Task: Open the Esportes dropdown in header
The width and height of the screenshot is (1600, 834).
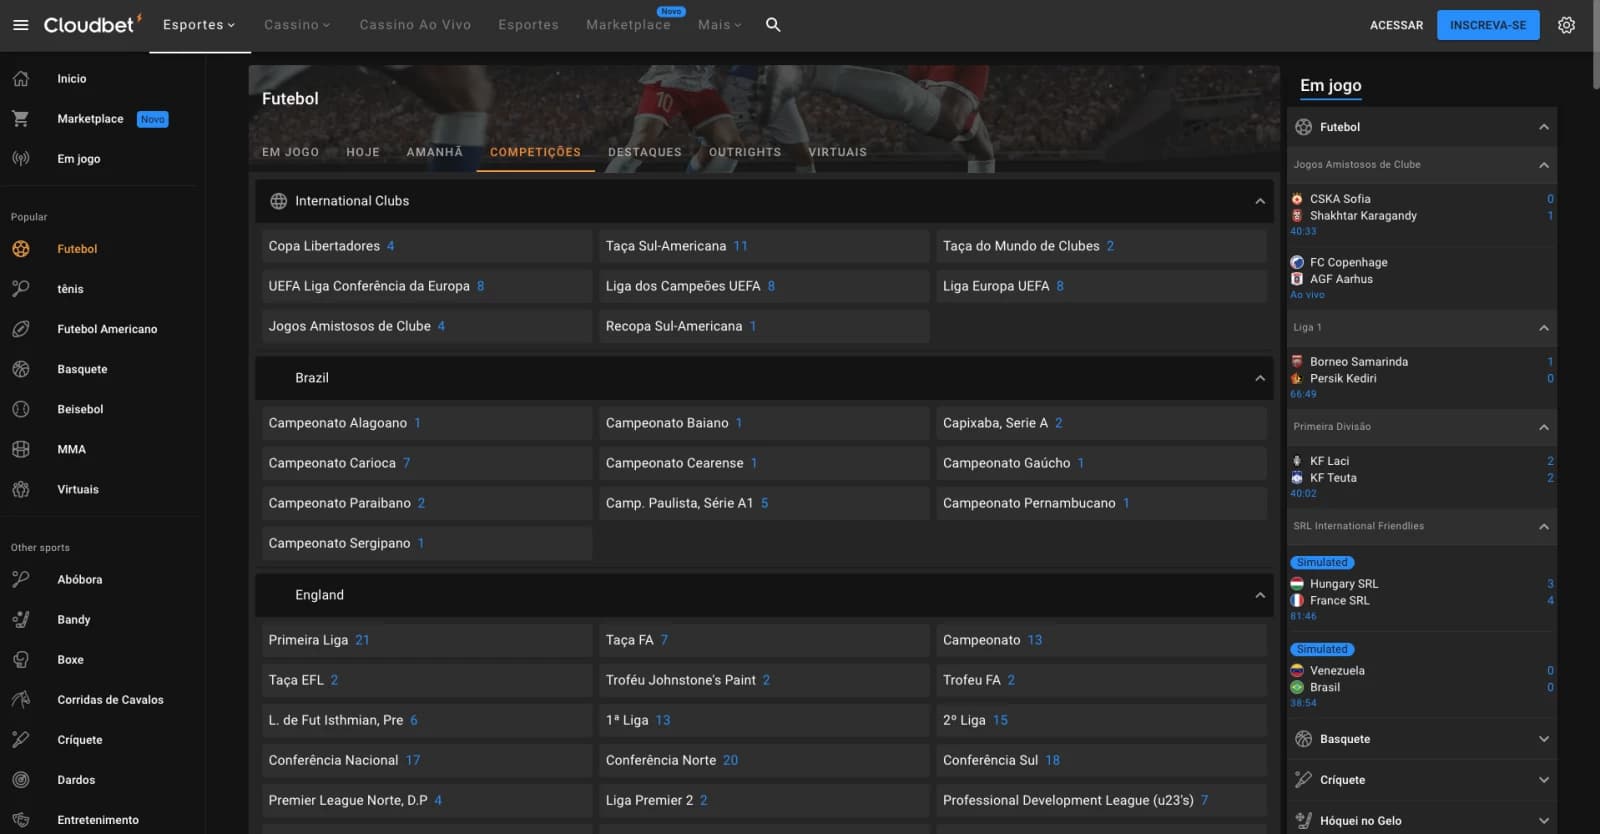Action: click(x=199, y=25)
